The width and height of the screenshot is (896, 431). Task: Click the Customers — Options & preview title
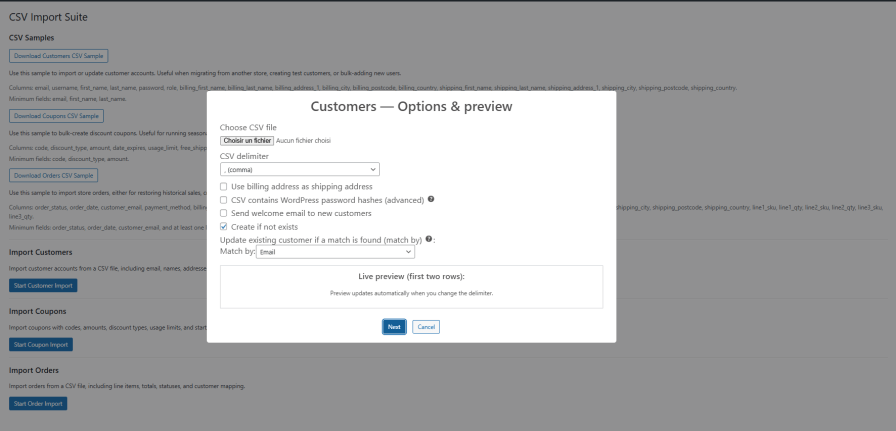[x=411, y=106]
